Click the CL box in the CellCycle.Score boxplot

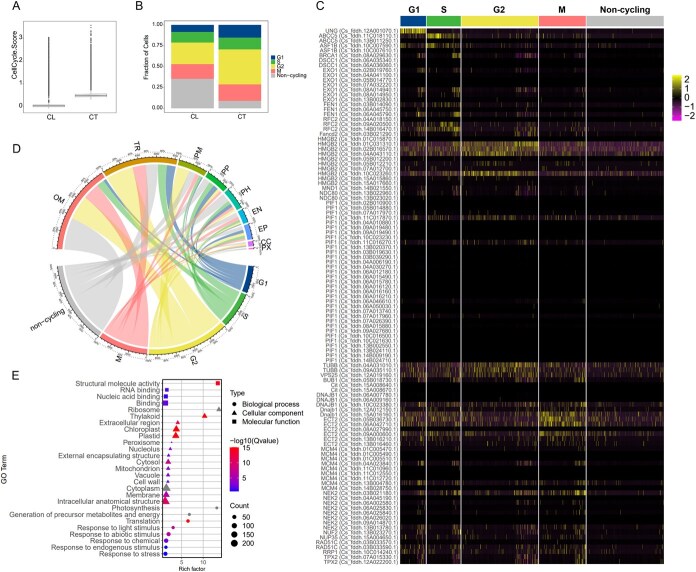(49, 106)
